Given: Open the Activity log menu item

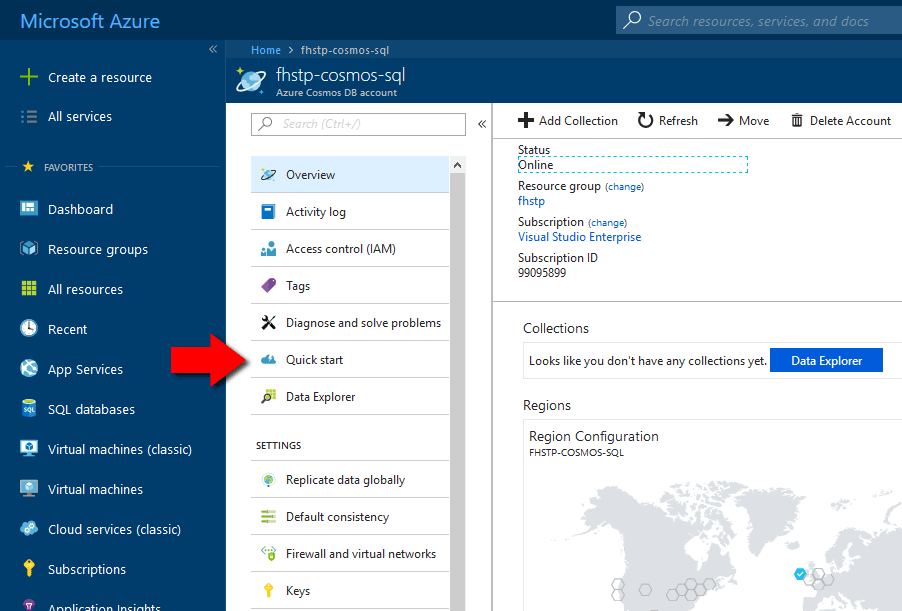Looking at the screenshot, I should pos(350,212).
